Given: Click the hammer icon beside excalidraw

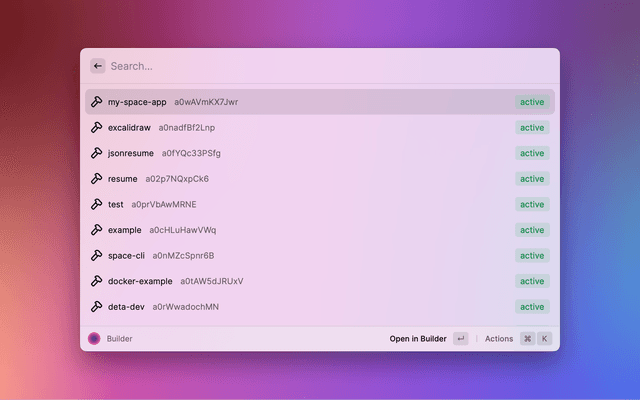Looking at the screenshot, I should point(97,128).
